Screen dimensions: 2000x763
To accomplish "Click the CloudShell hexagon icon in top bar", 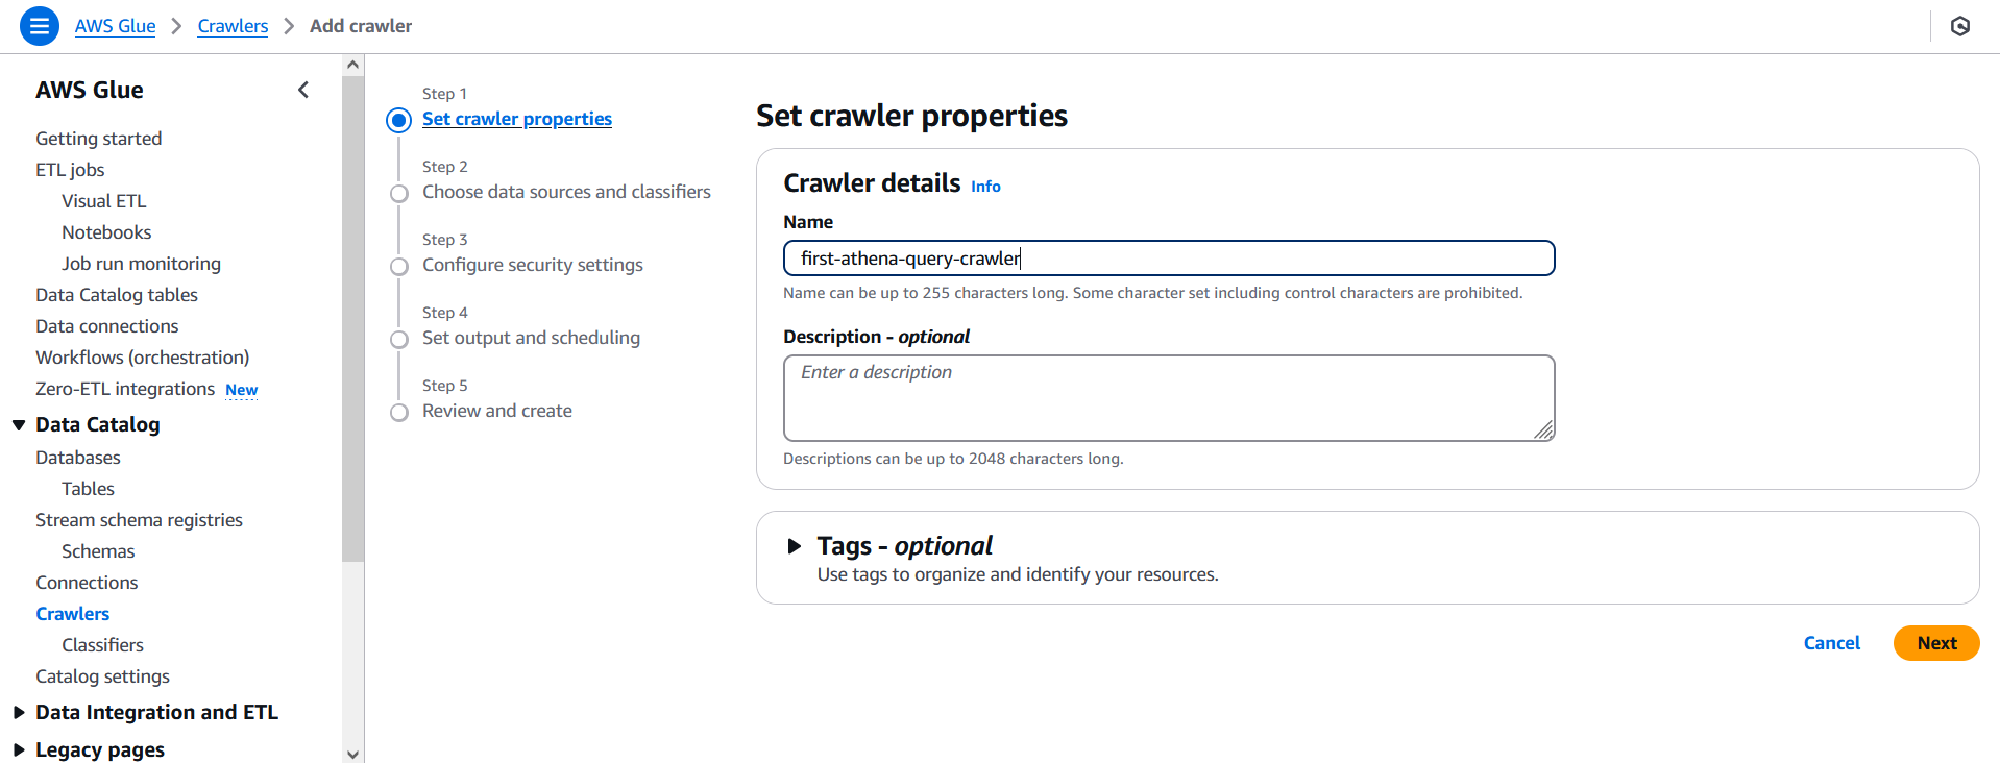I will pos(1960,26).
